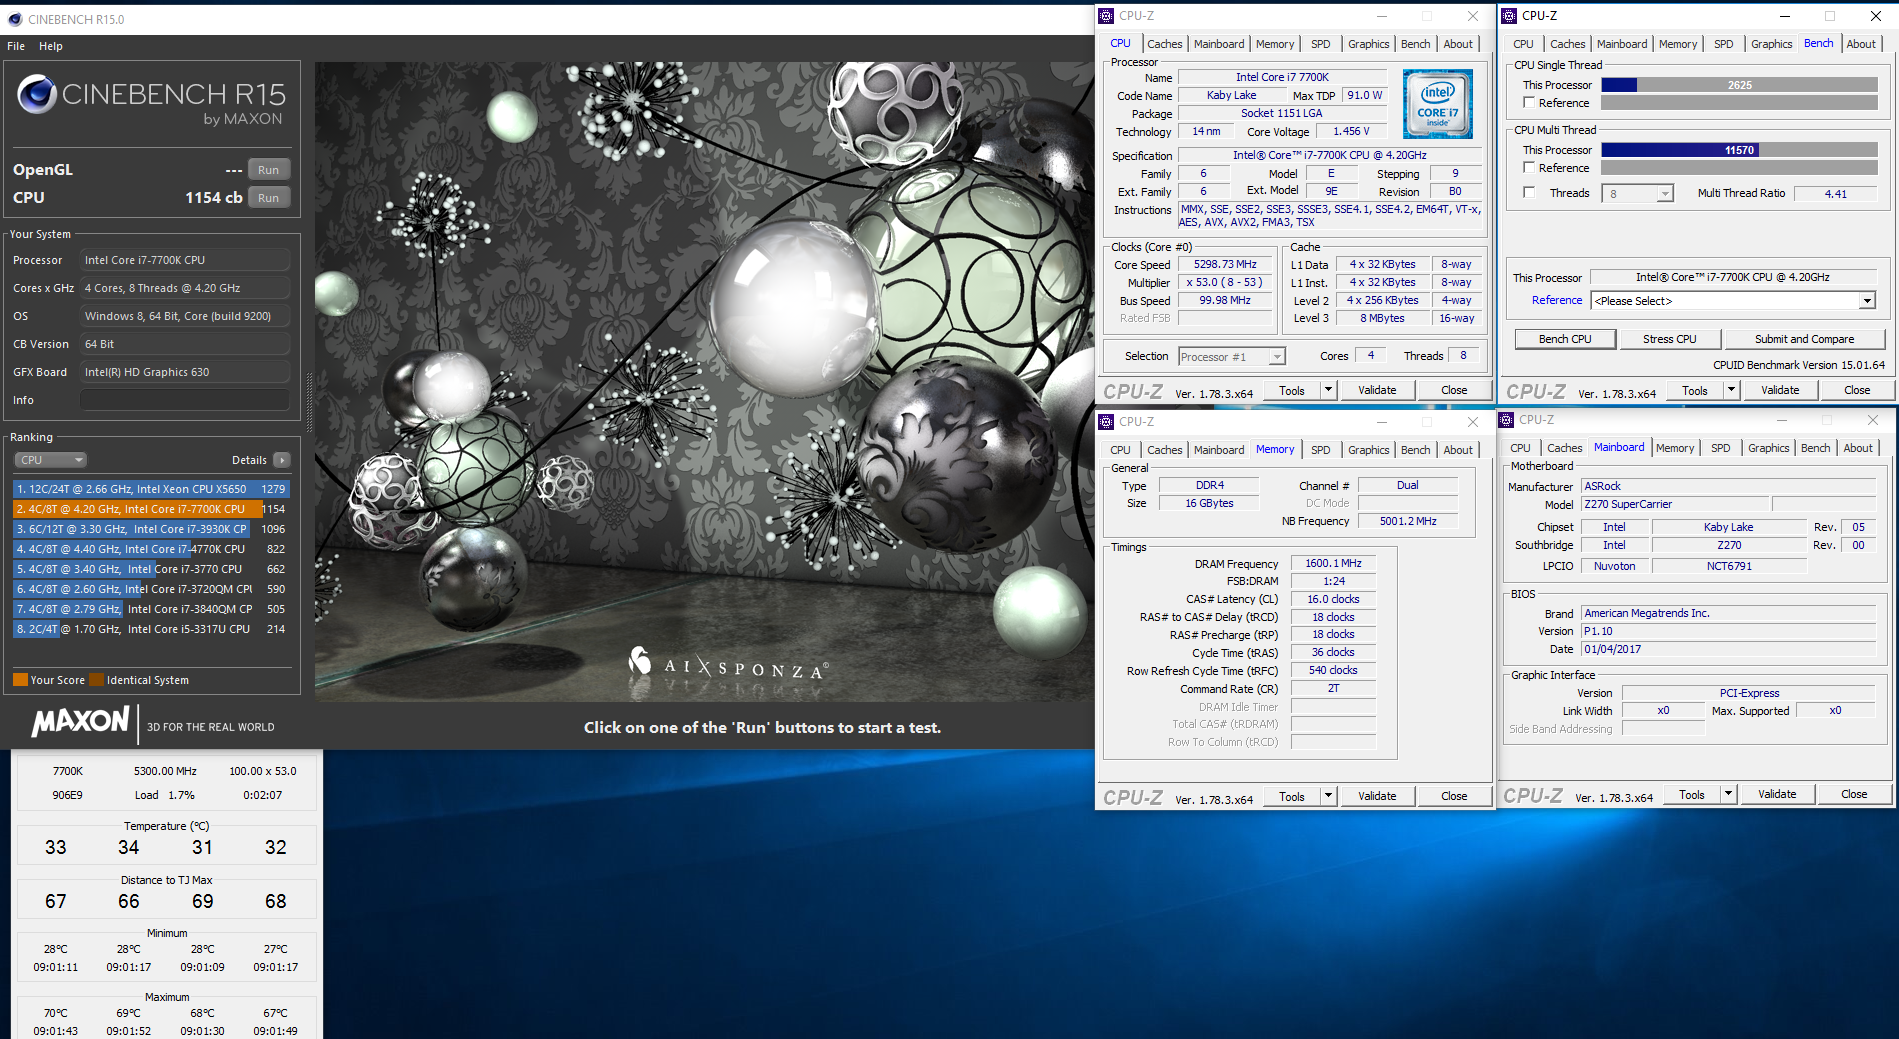The width and height of the screenshot is (1899, 1039).
Task: Click the Intel Core i7 logo badge
Action: 1437,104
